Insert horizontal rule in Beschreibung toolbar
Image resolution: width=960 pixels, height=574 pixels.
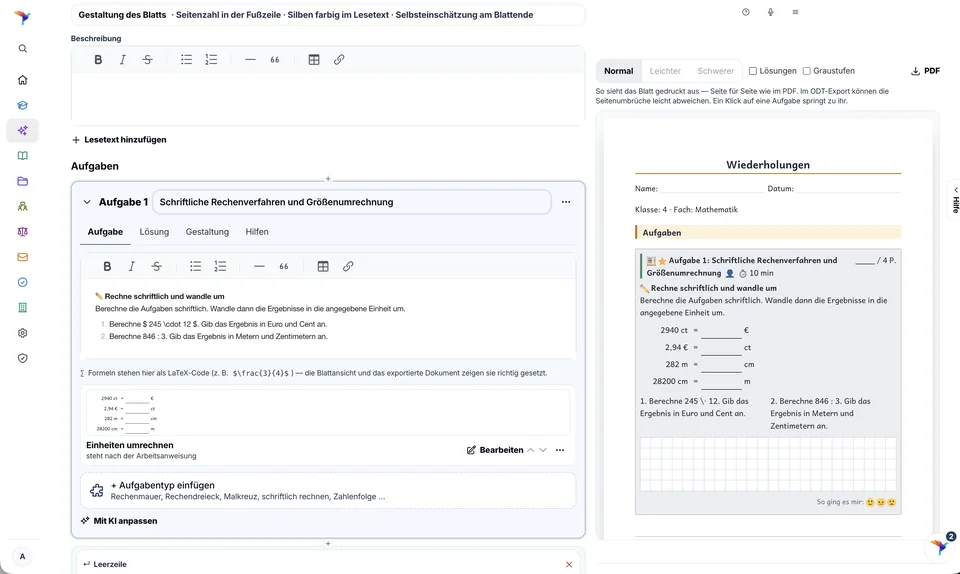(250, 59)
